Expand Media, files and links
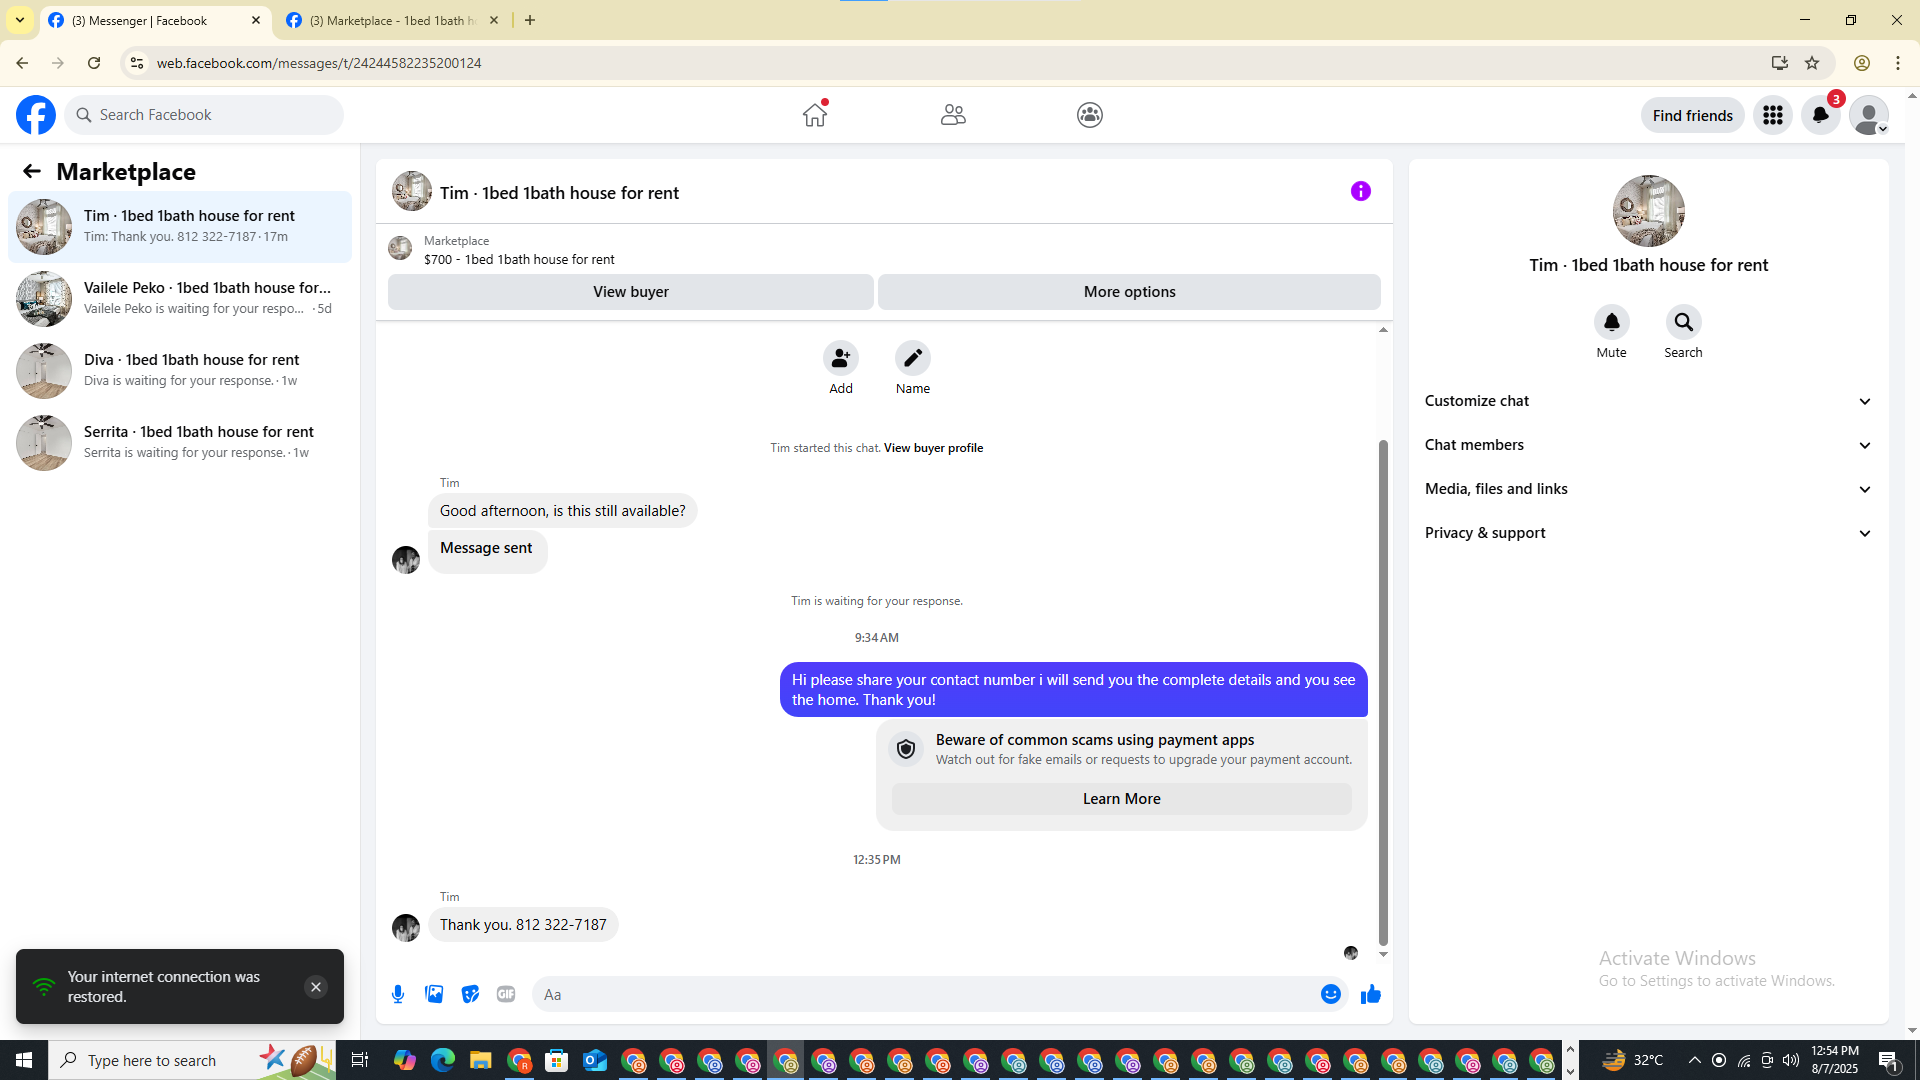Viewport: 1920px width, 1080px height. pyautogui.click(x=1648, y=489)
